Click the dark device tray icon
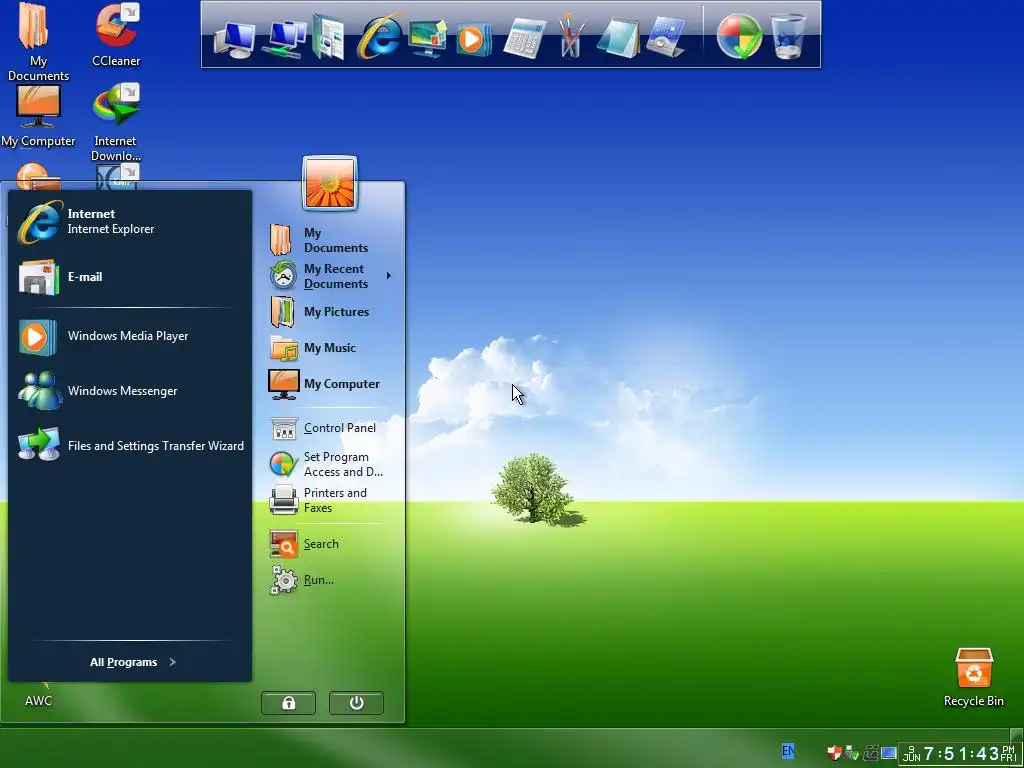 [x=871, y=753]
